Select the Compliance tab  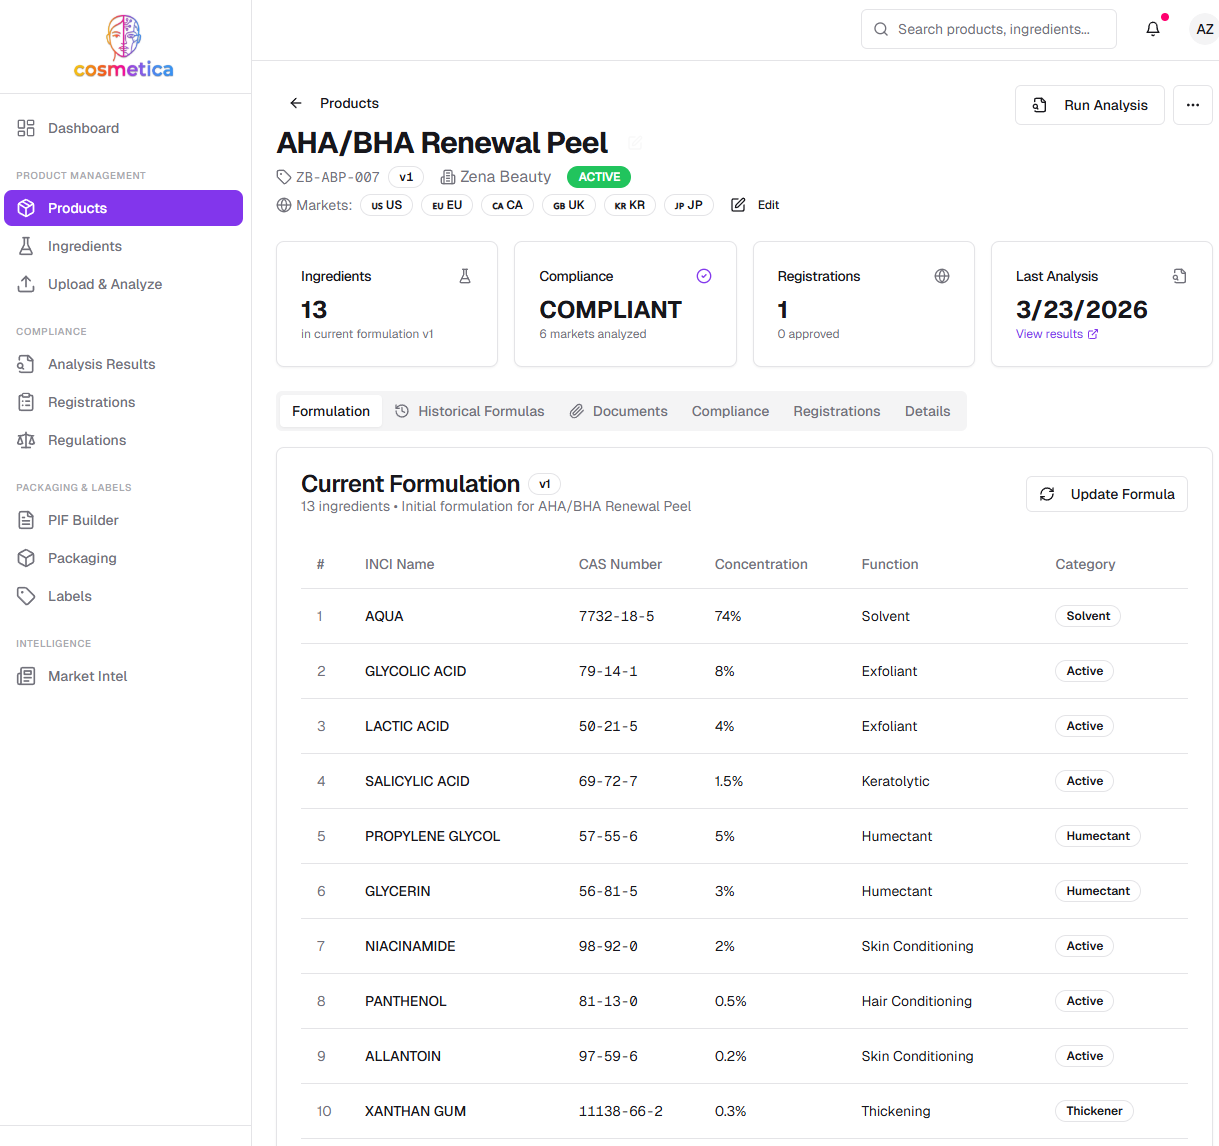730,411
